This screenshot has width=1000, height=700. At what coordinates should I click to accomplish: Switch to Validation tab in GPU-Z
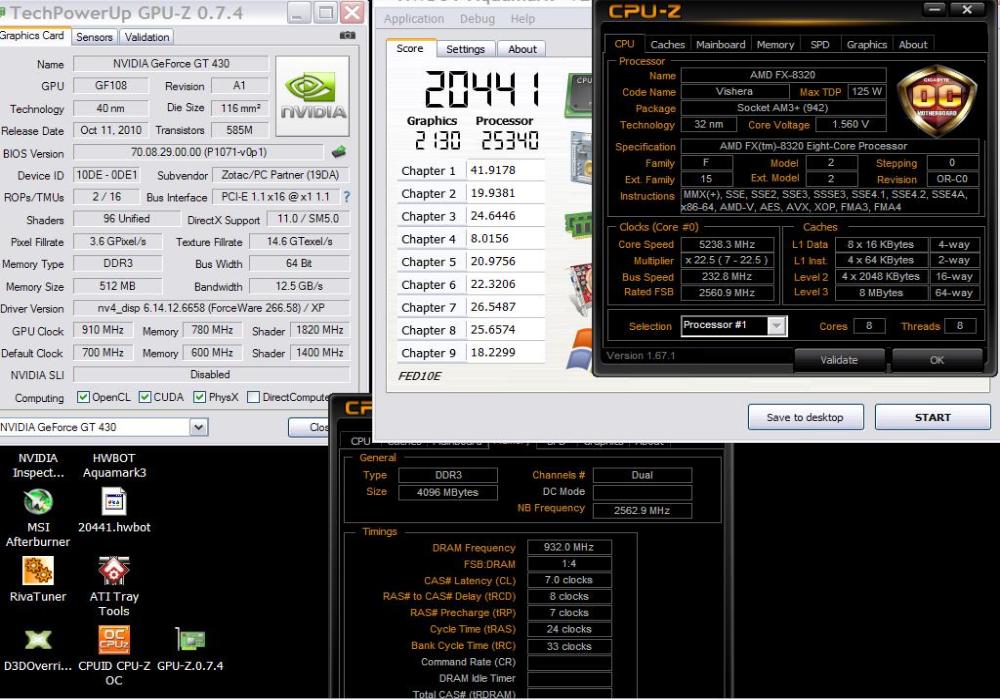(x=147, y=37)
